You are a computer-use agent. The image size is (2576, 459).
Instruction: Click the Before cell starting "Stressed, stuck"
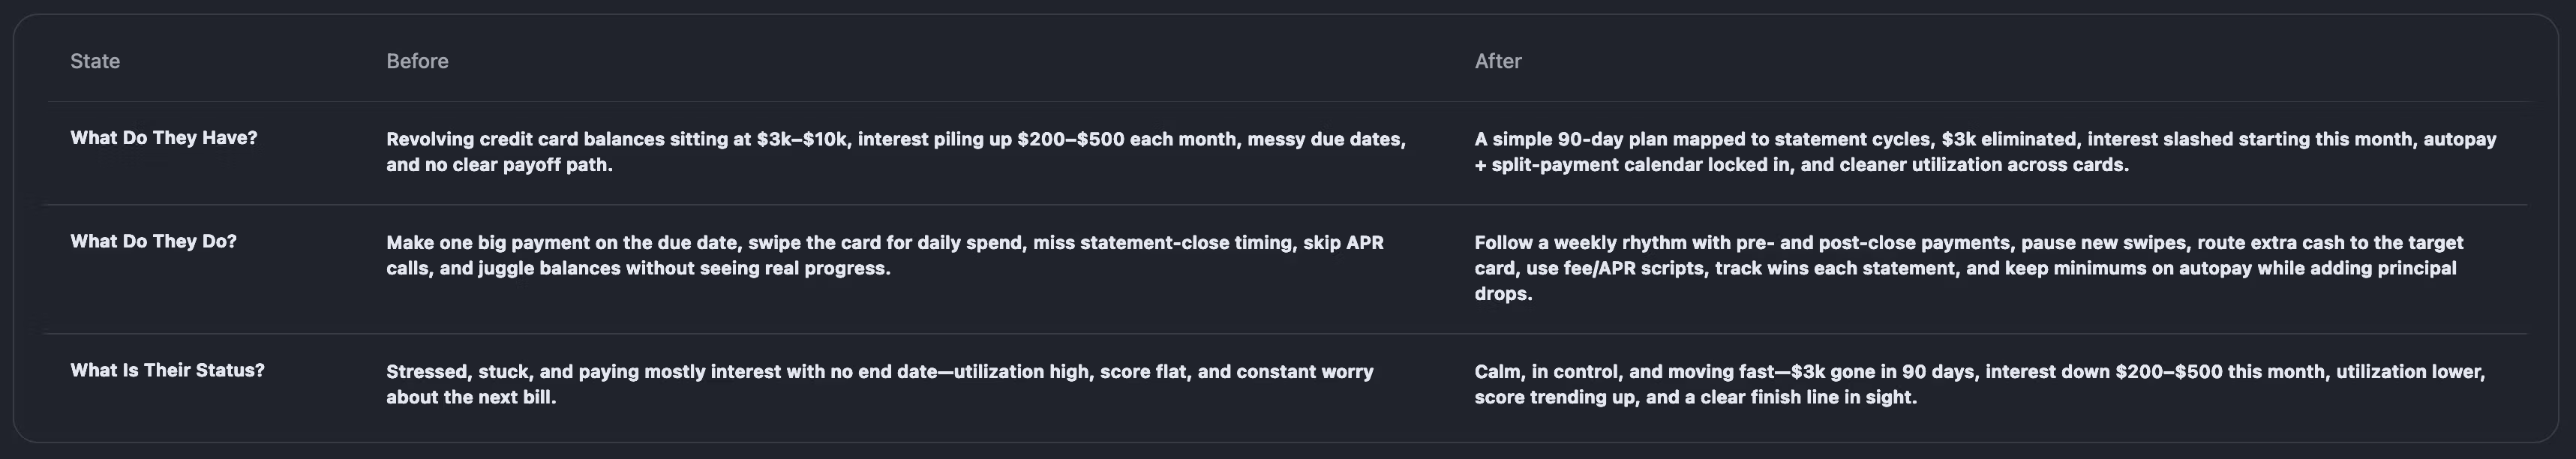coord(880,384)
